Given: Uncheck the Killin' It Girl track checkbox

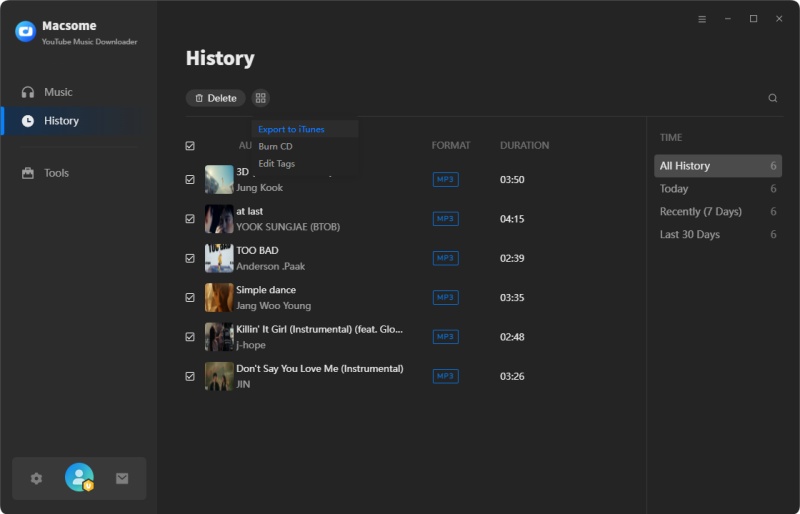Looking at the screenshot, I should tap(190, 337).
